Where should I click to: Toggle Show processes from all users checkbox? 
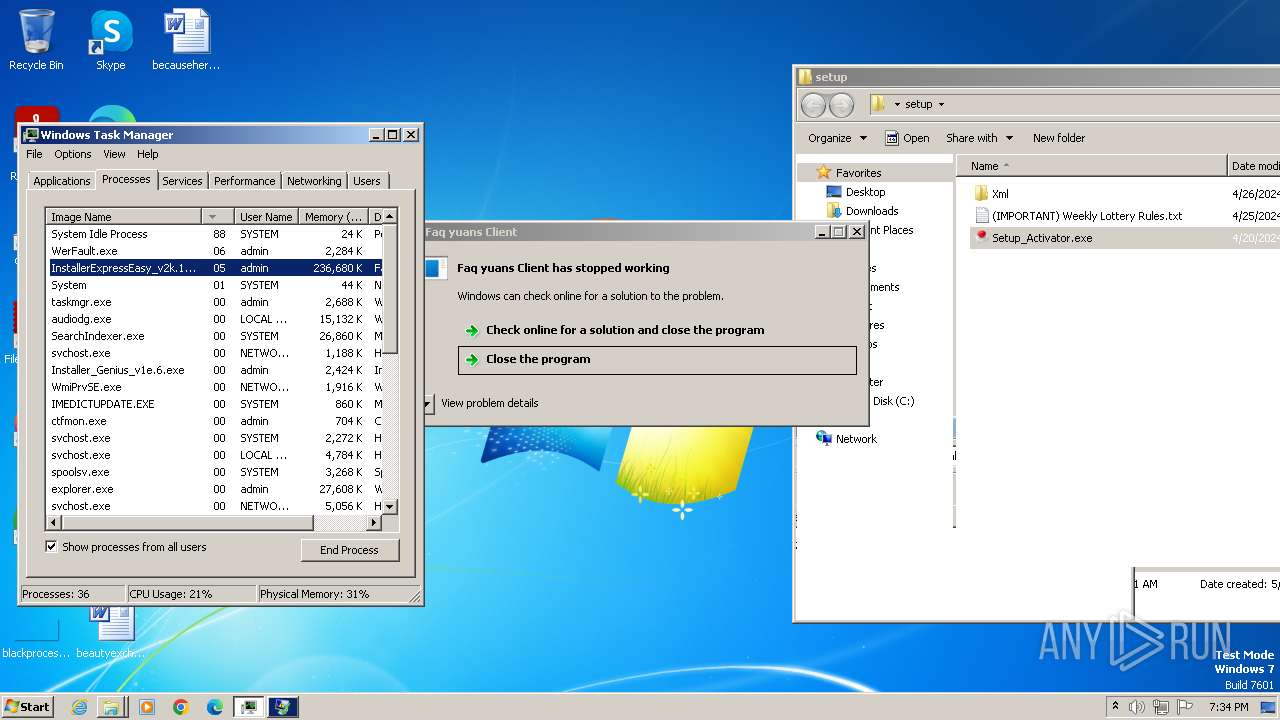(51, 547)
